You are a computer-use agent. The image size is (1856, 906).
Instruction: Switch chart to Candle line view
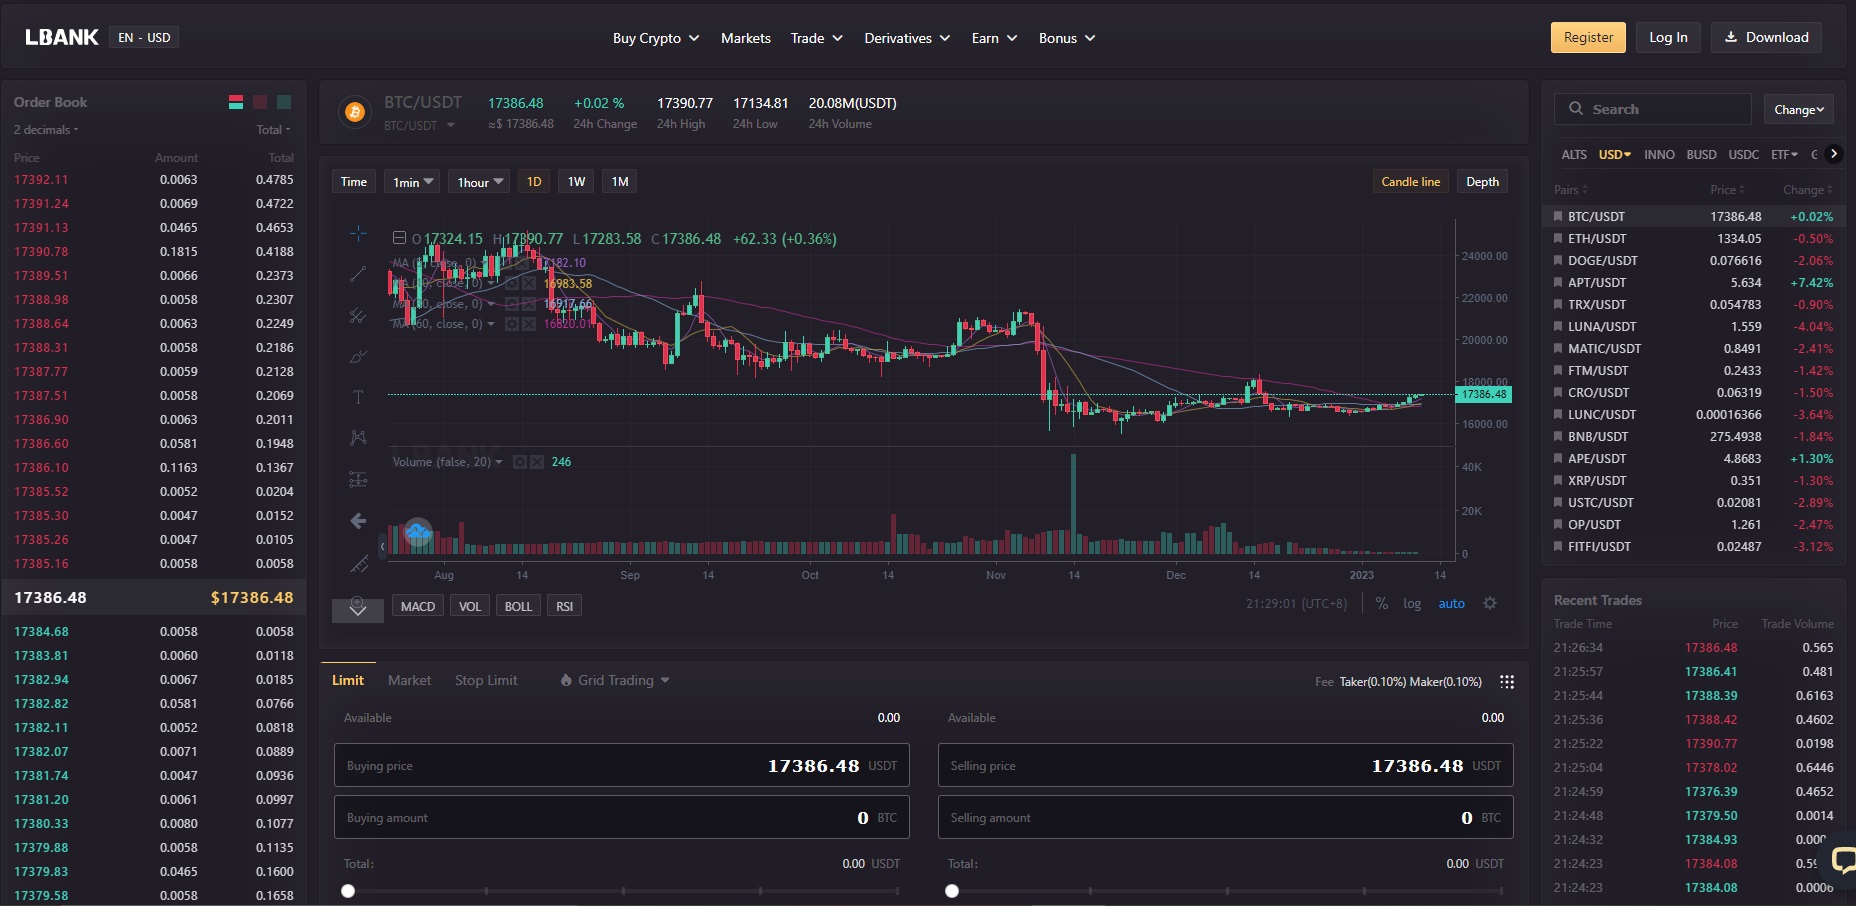tap(1411, 181)
